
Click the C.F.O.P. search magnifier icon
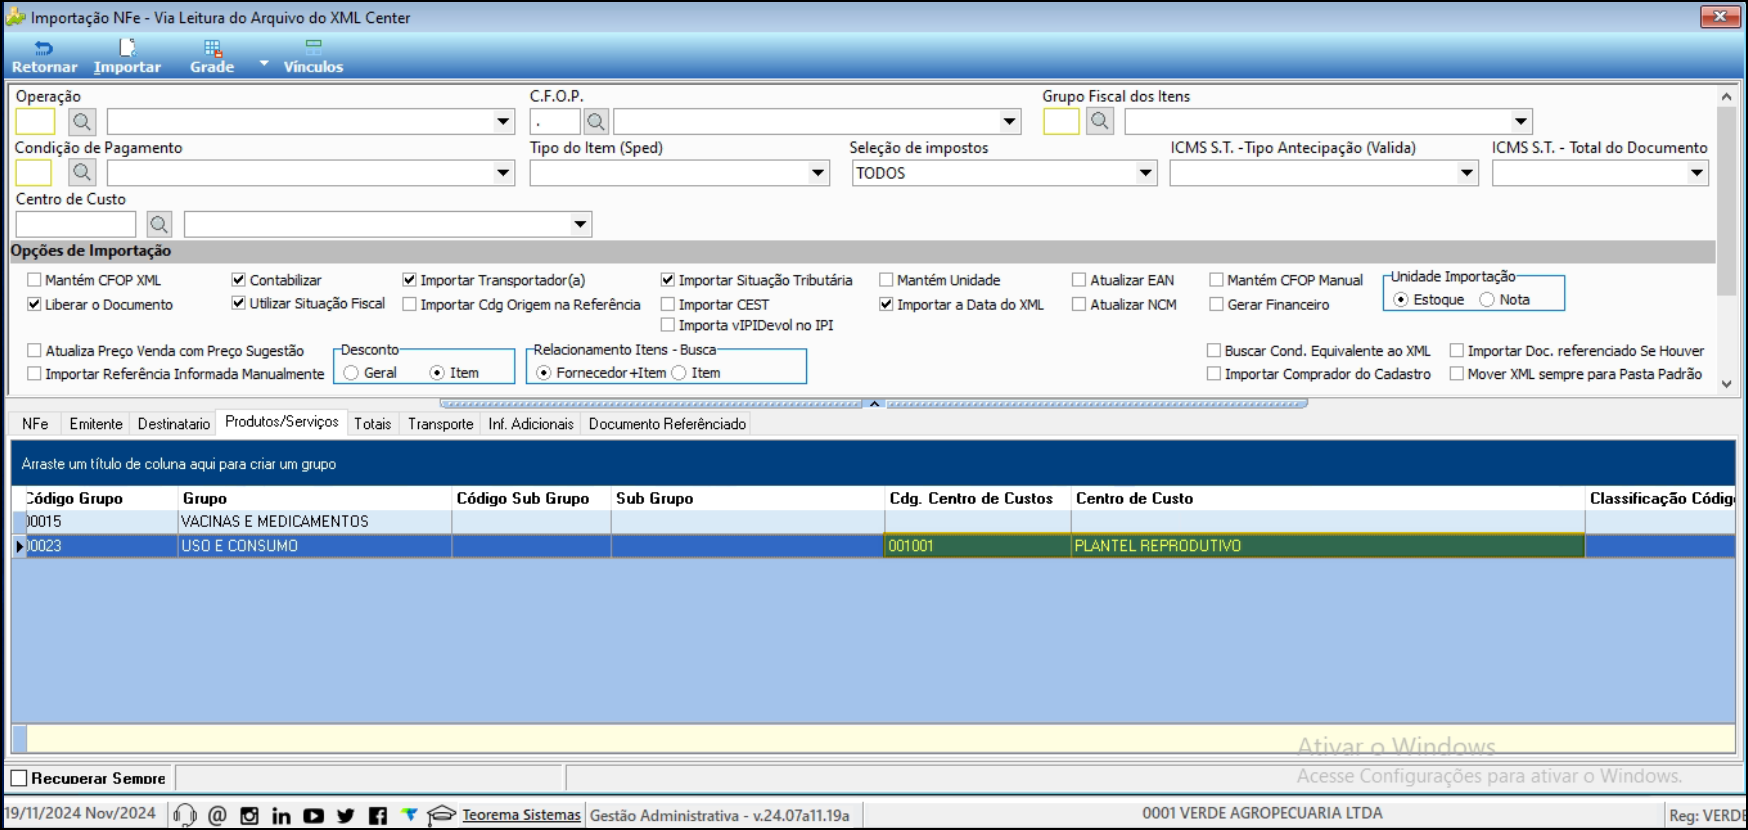pos(596,122)
